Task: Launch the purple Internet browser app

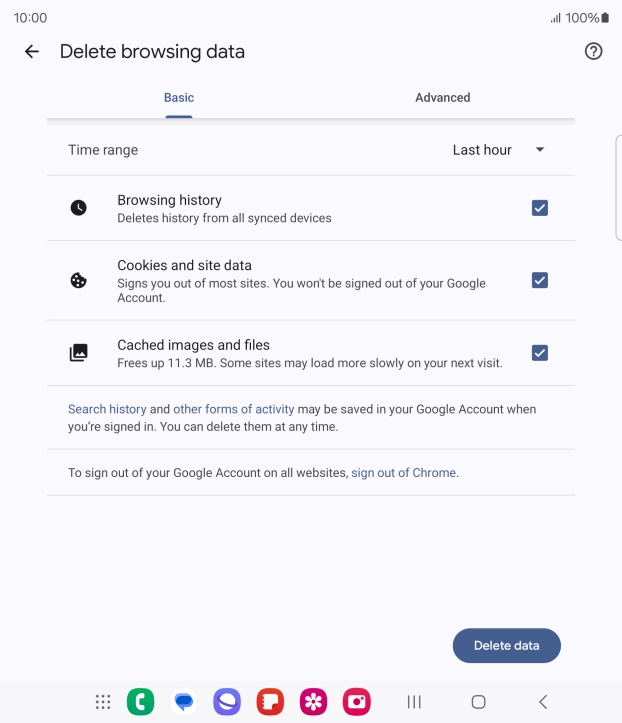Action: pyautogui.click(x=227, y=702)
